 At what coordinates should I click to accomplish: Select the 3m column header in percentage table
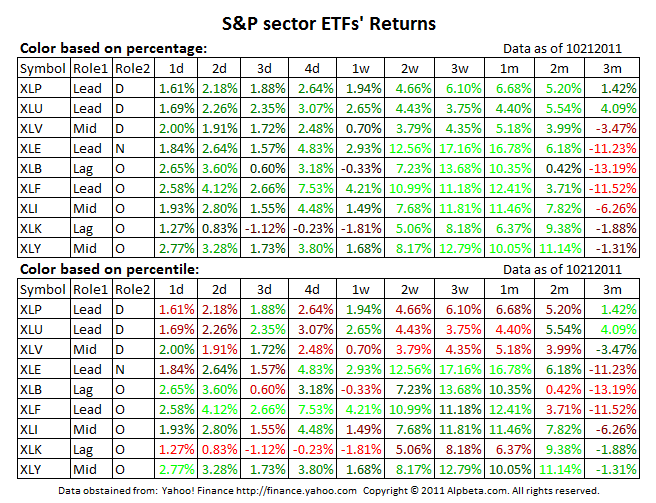click(610, 68)
